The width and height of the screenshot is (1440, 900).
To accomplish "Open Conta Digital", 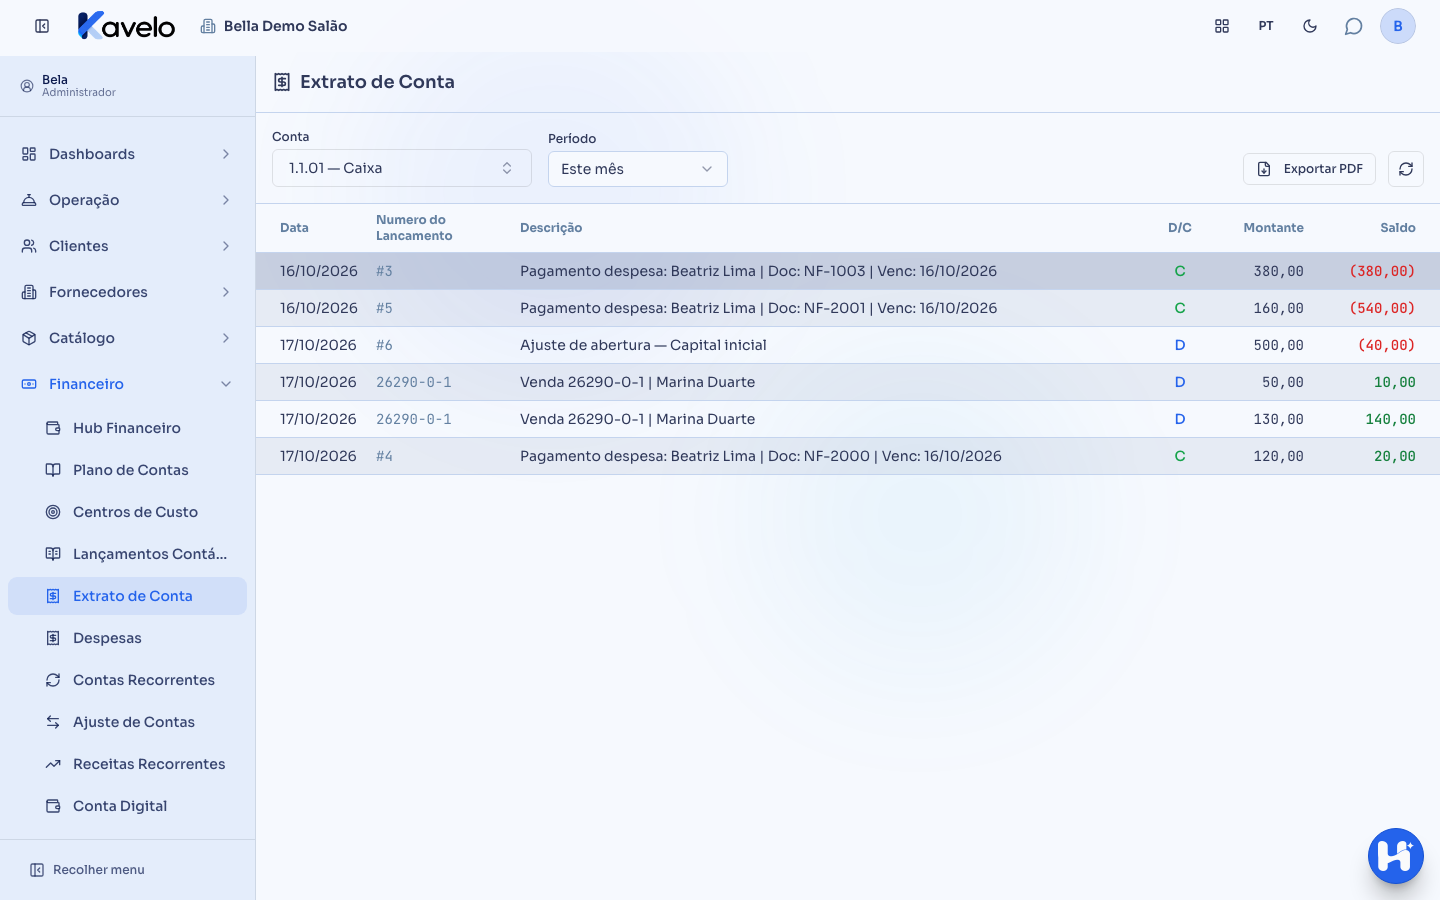I will [x=127, y=806].
